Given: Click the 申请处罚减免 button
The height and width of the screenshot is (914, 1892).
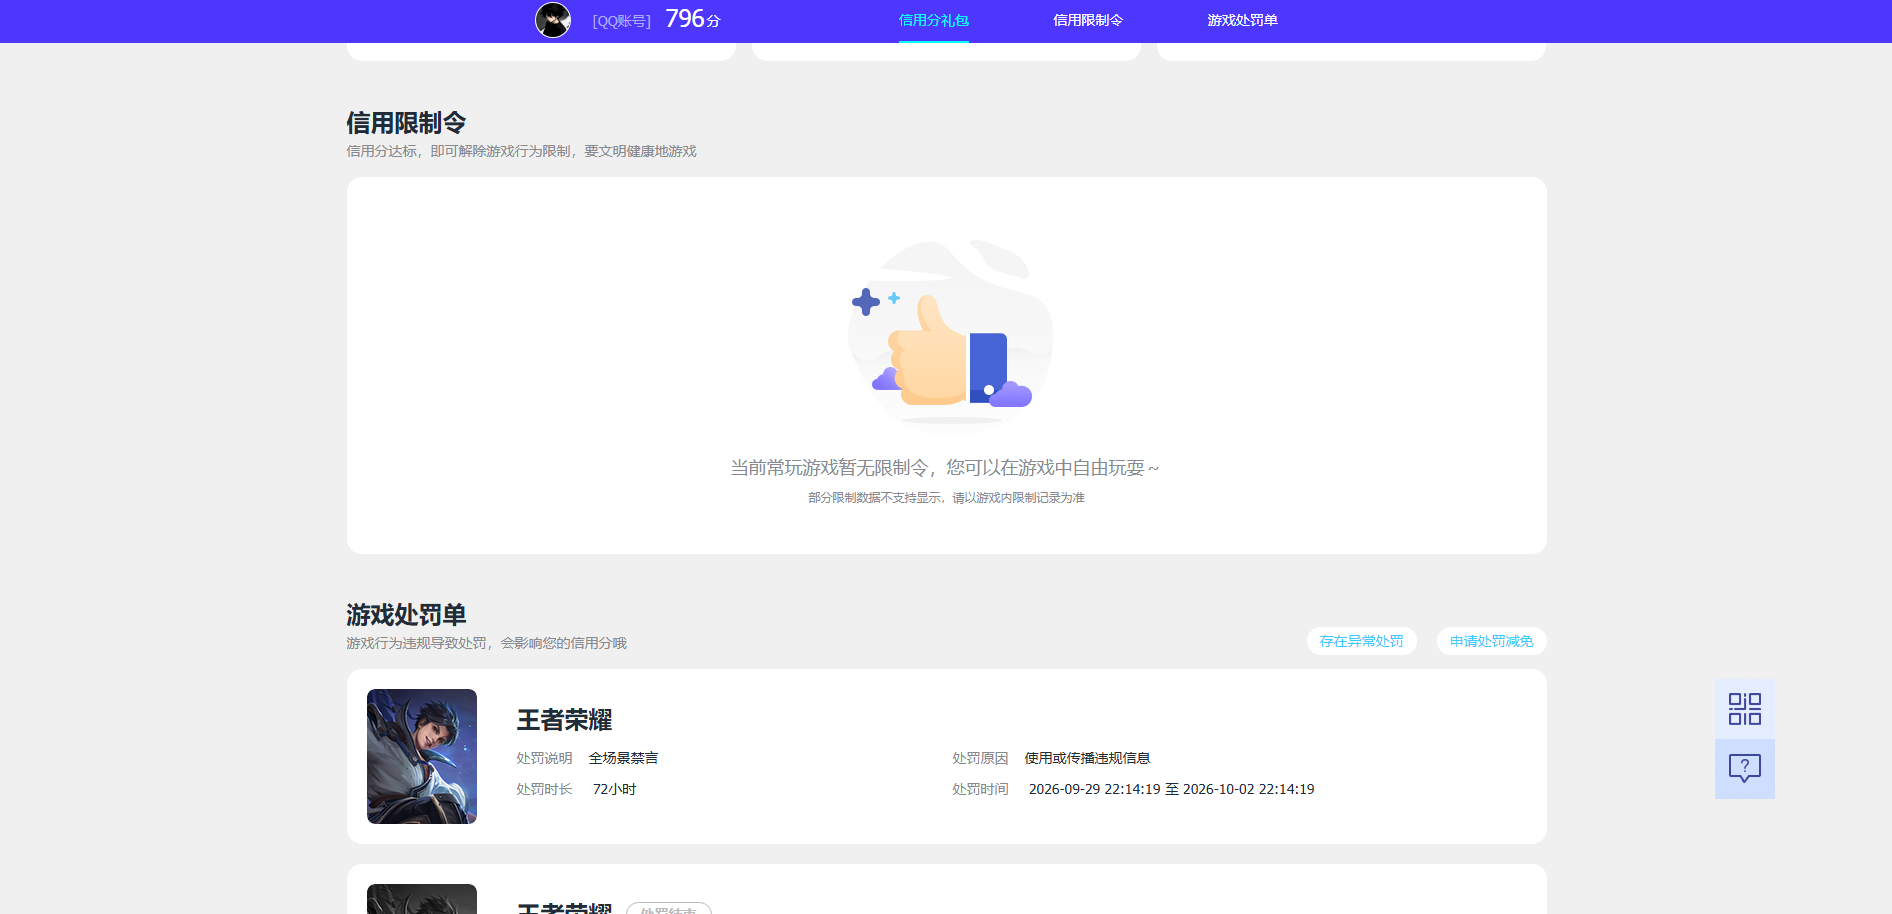Looking at the screenshot, I should pyautogui.click(x=1491, y=641).
